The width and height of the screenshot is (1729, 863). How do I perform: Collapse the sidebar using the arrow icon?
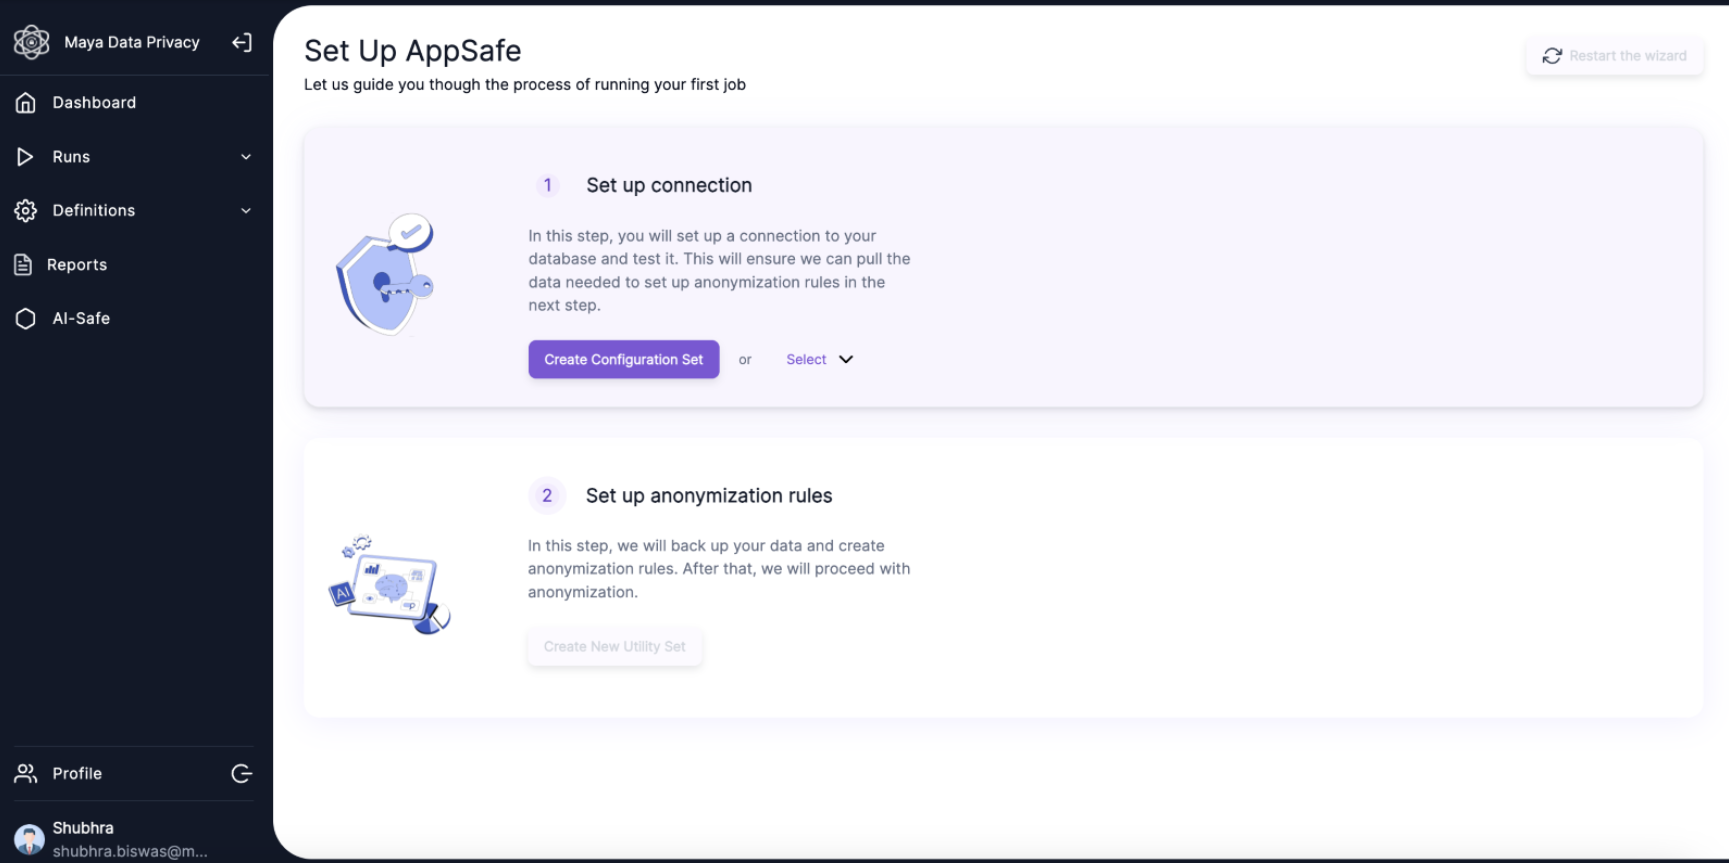click(x=242, y=42)
